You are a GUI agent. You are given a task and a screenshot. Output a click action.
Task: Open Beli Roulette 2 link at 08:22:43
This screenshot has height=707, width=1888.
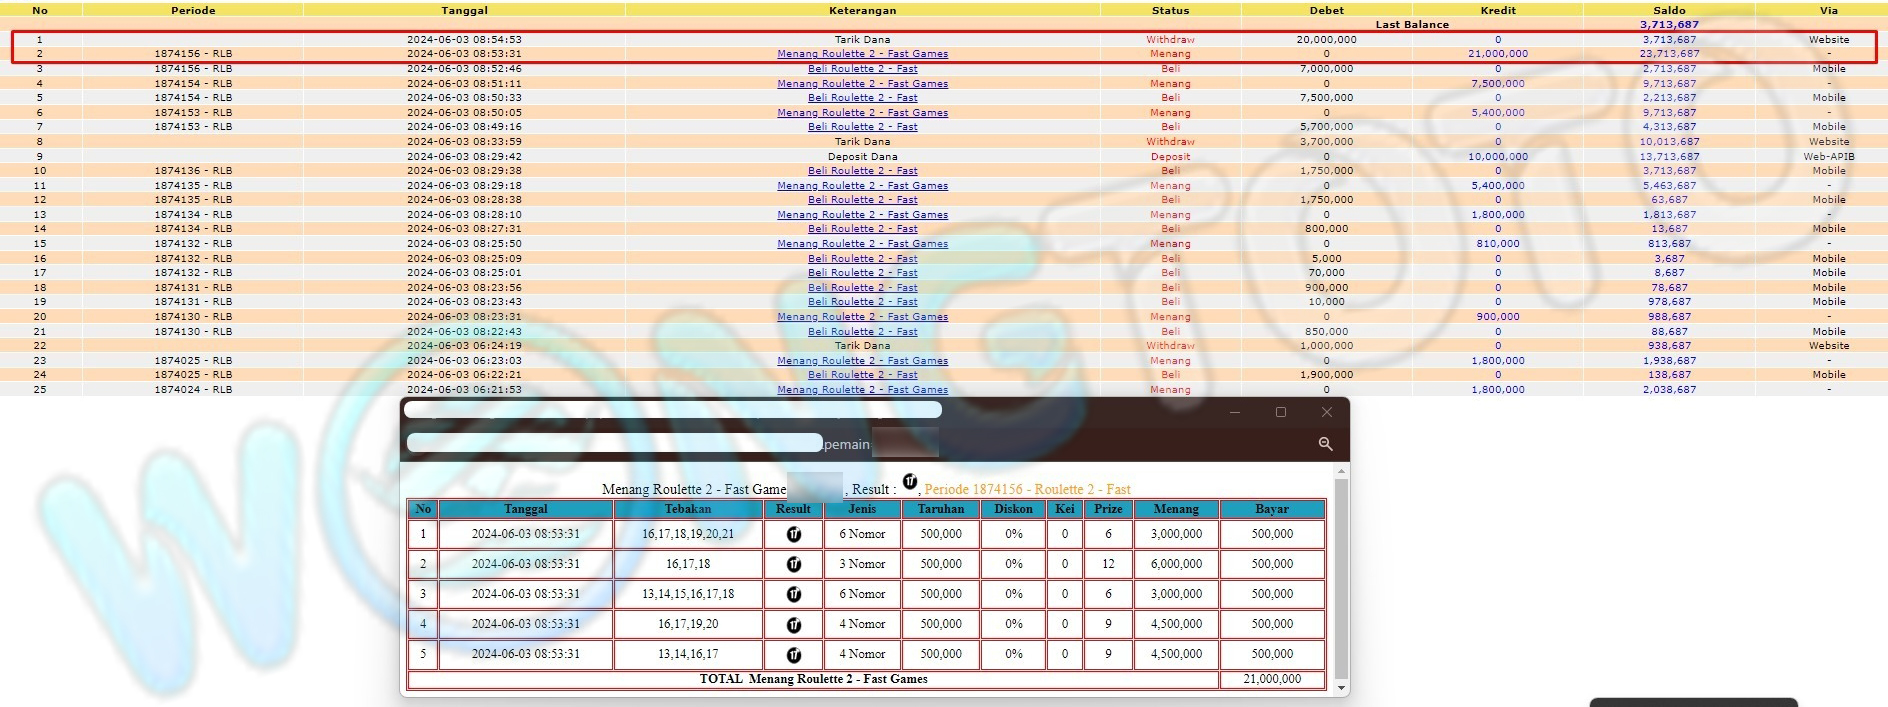(862, 332)
